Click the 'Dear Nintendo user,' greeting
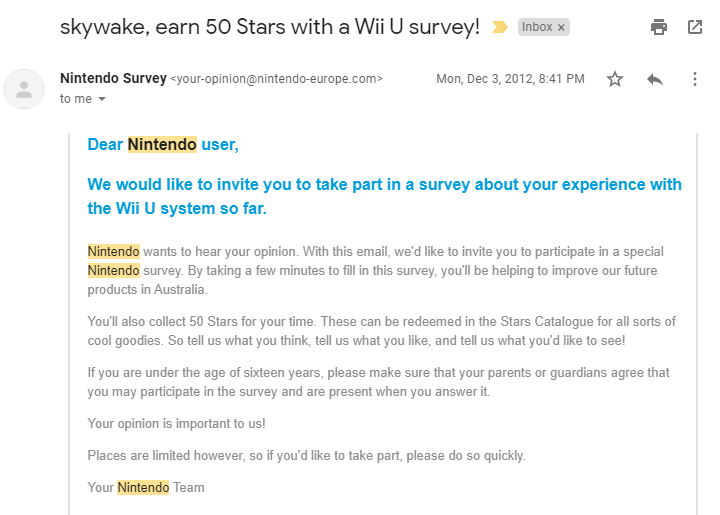 click(163, 144)
